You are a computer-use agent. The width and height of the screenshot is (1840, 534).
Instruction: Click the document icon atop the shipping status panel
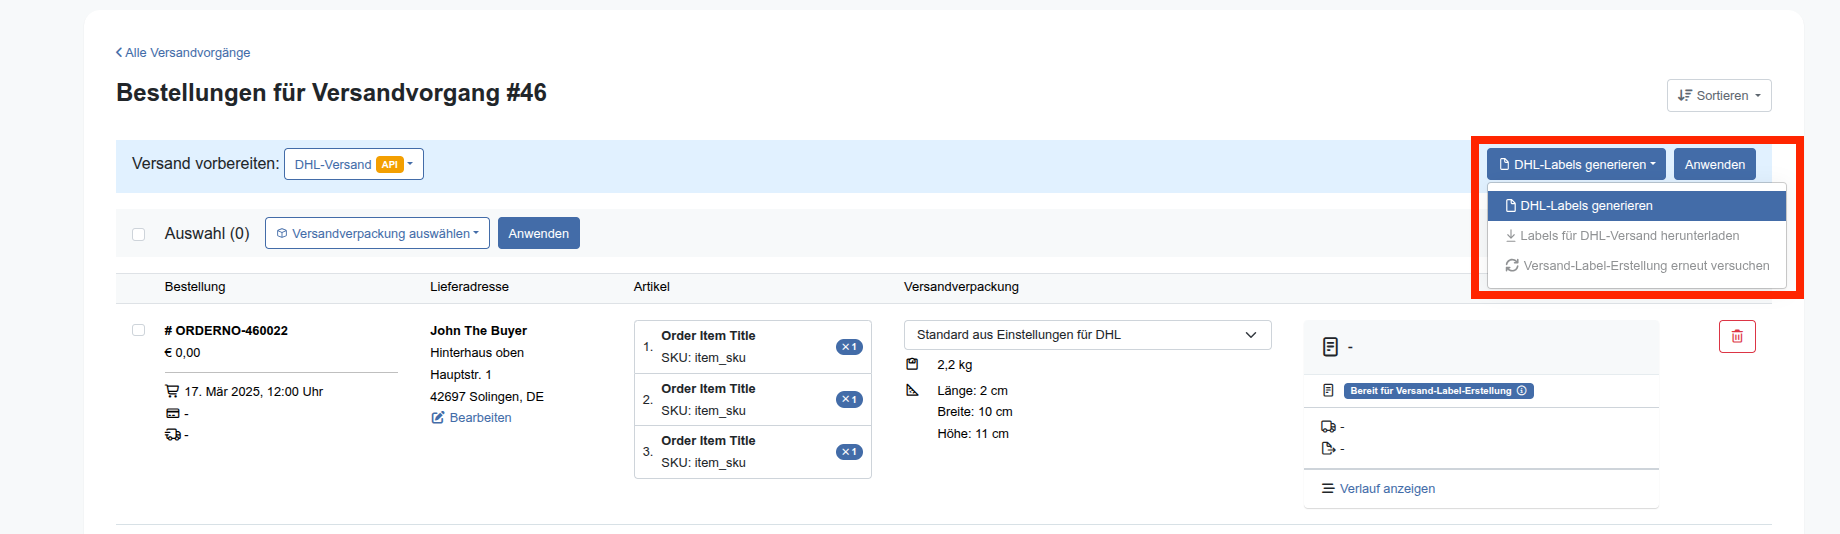[x=1330, y=347]
